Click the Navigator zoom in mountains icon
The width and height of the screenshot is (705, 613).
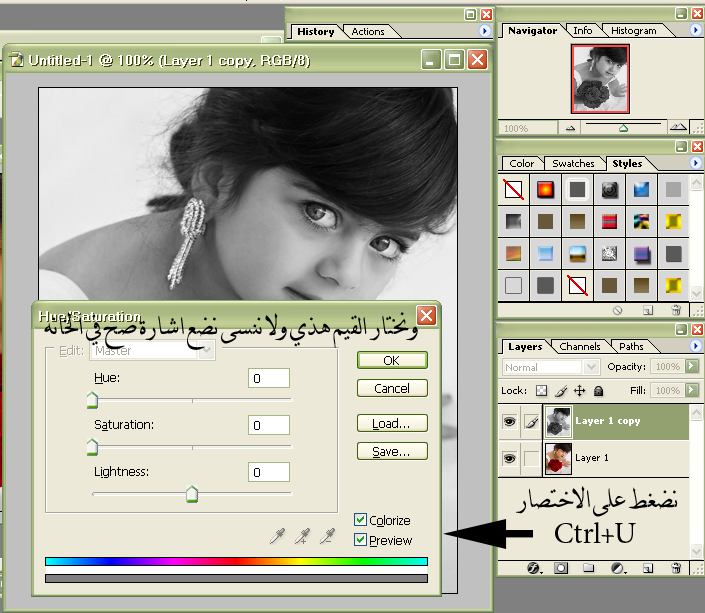(677, 128)
